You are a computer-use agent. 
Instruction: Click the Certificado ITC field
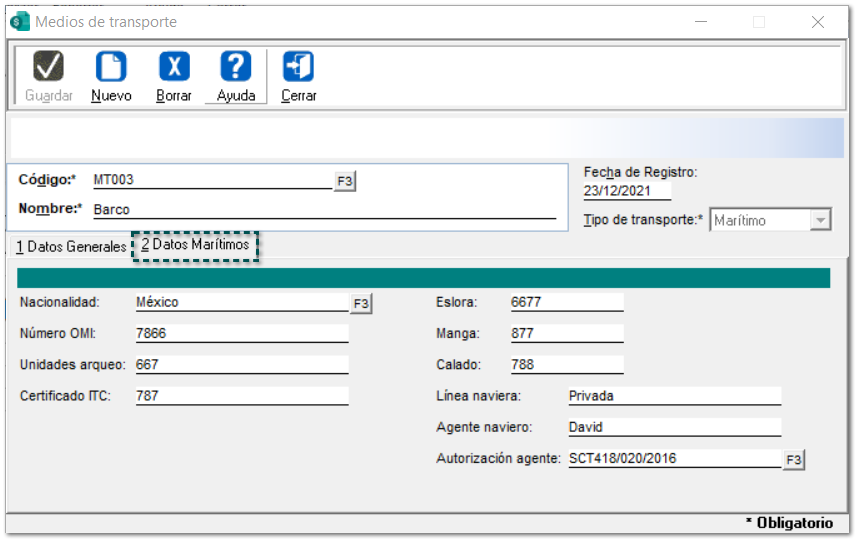point(241,396)
